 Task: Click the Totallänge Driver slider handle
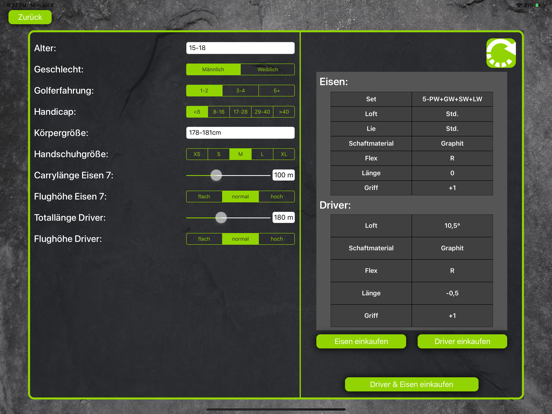(x=221, y=217)
